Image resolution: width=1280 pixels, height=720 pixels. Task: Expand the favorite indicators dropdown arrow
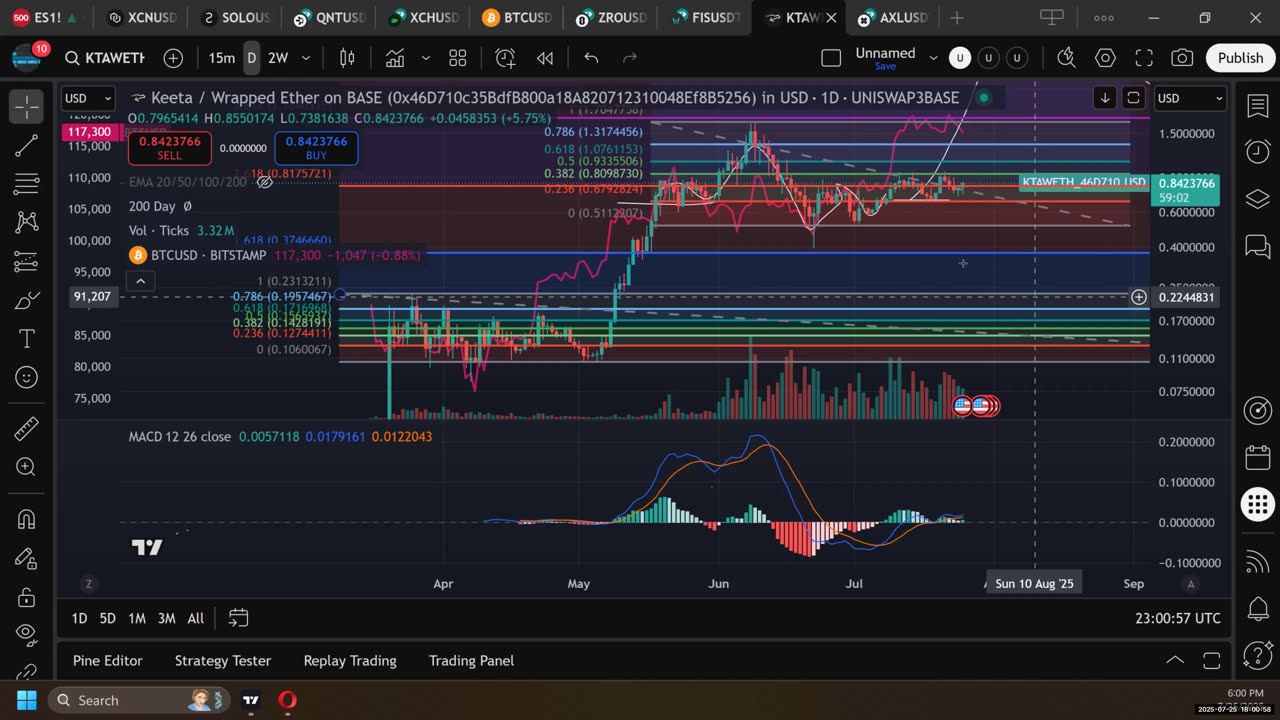coord(426,58)
